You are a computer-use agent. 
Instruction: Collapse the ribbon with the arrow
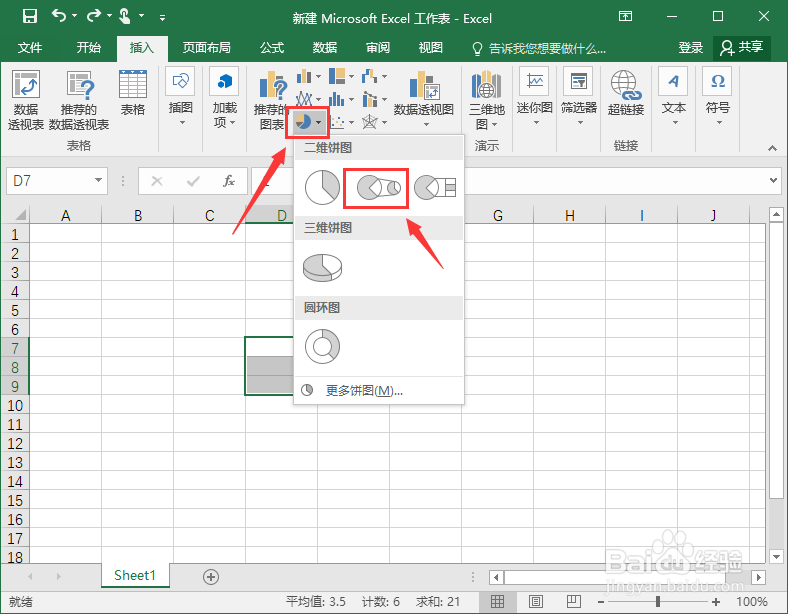tap(772, 148)
